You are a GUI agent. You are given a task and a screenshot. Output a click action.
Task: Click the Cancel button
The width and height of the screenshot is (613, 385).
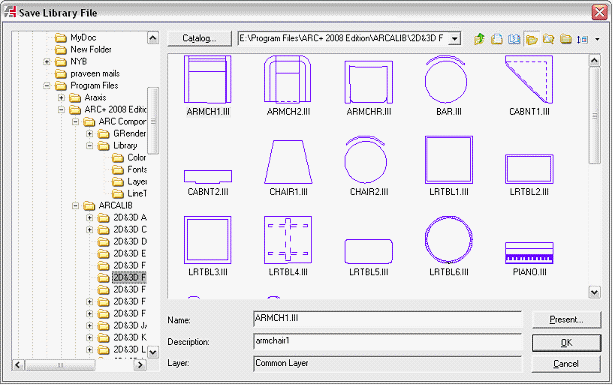pos(566,364)
